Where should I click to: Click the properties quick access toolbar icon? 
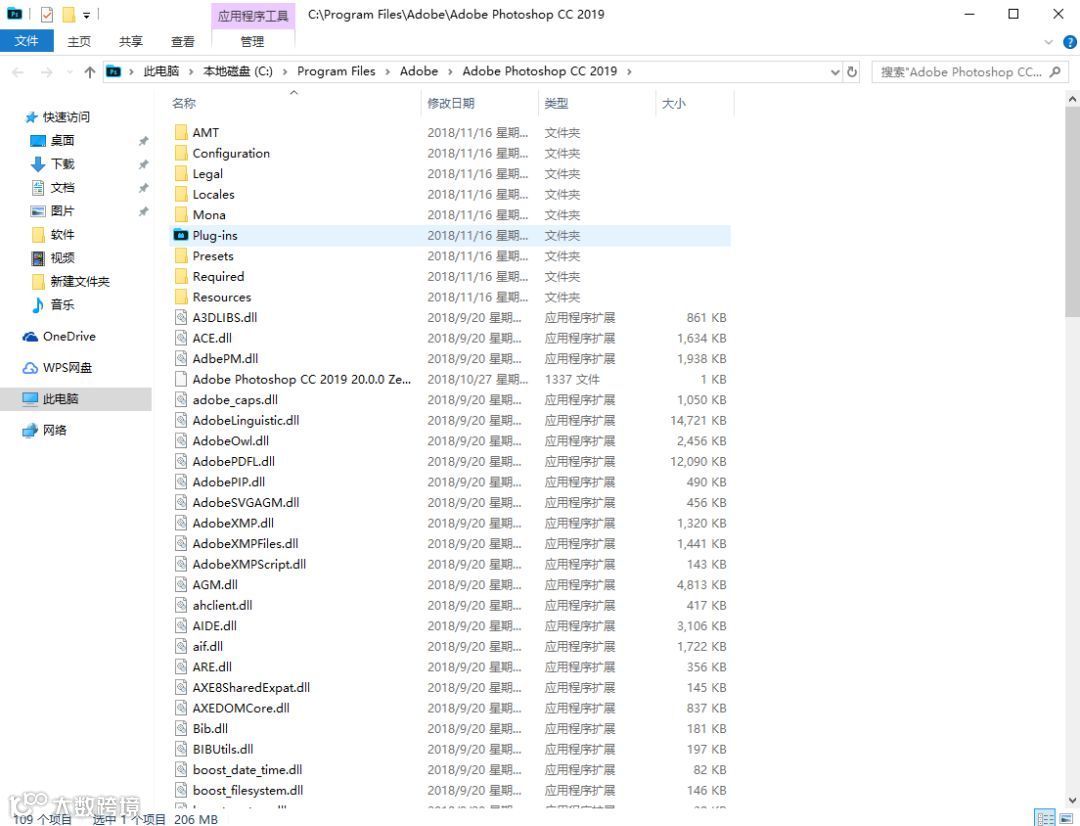[47, 14]
